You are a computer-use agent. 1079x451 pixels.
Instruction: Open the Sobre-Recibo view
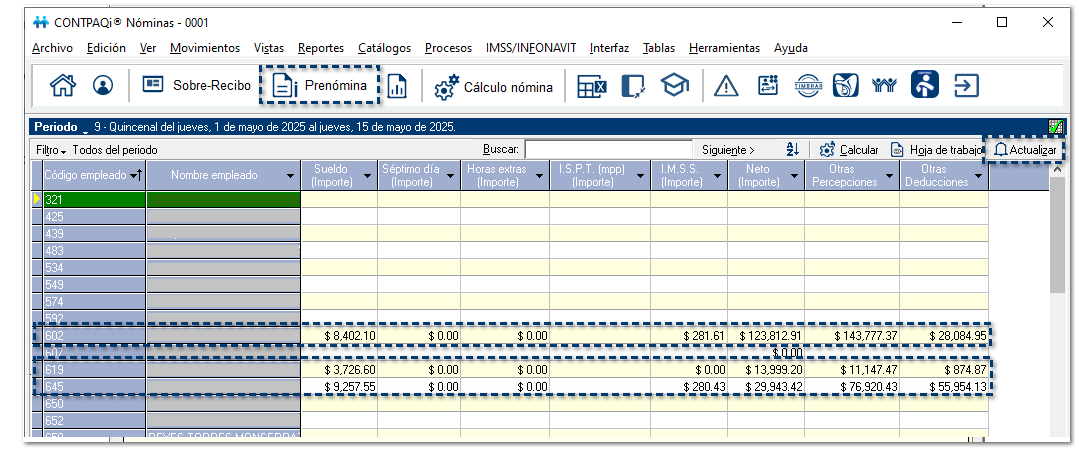pyautogui.click(x=196, y=86)
